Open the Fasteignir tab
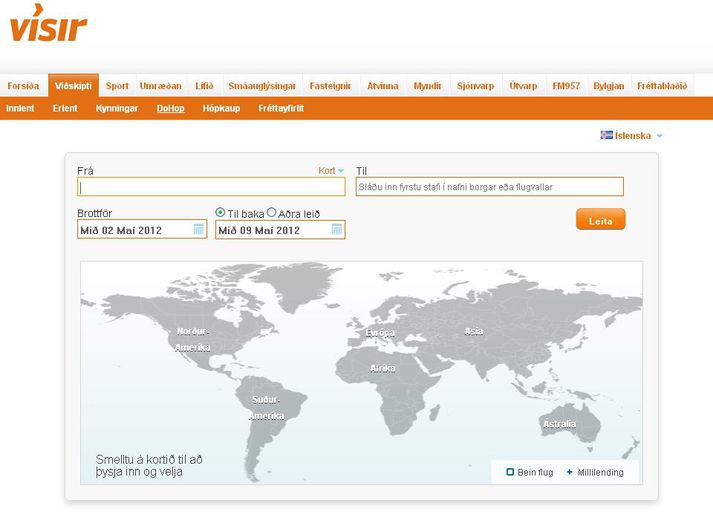This screenshot has height=512, width=713. click(x=330, y=85)
